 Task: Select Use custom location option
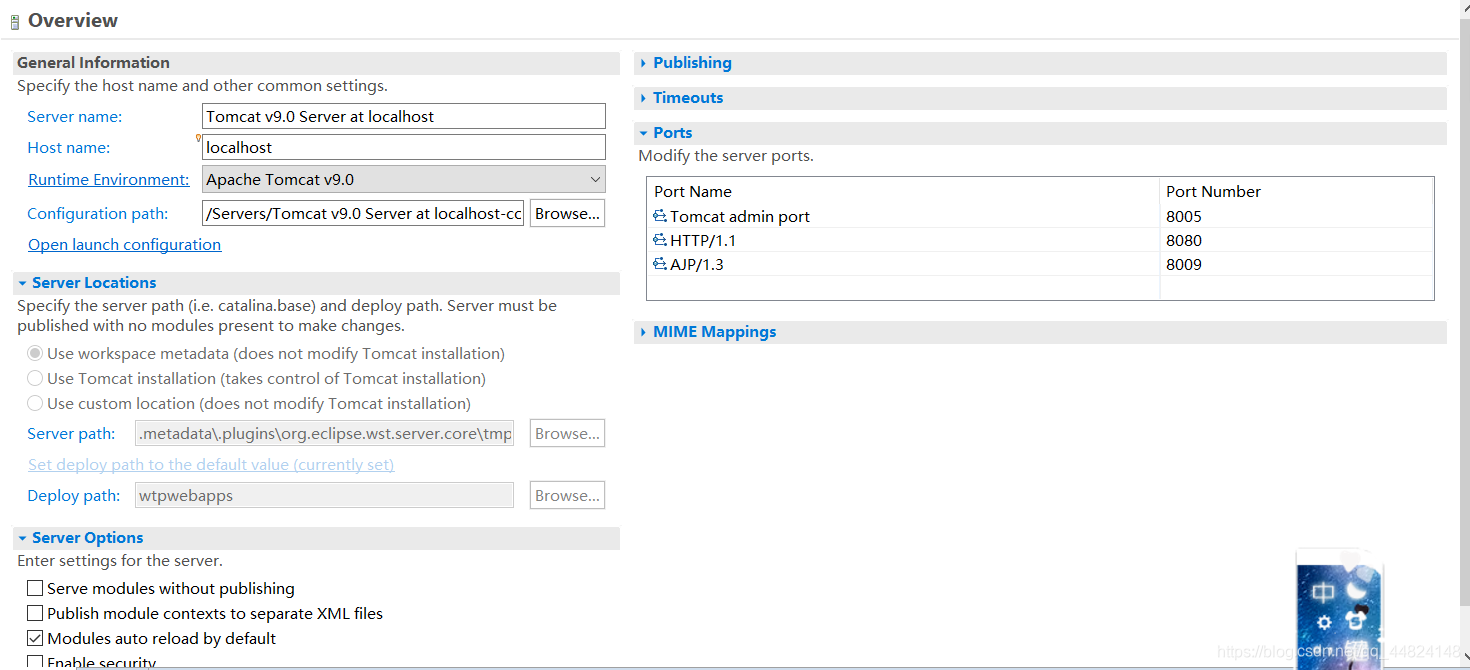35,402
